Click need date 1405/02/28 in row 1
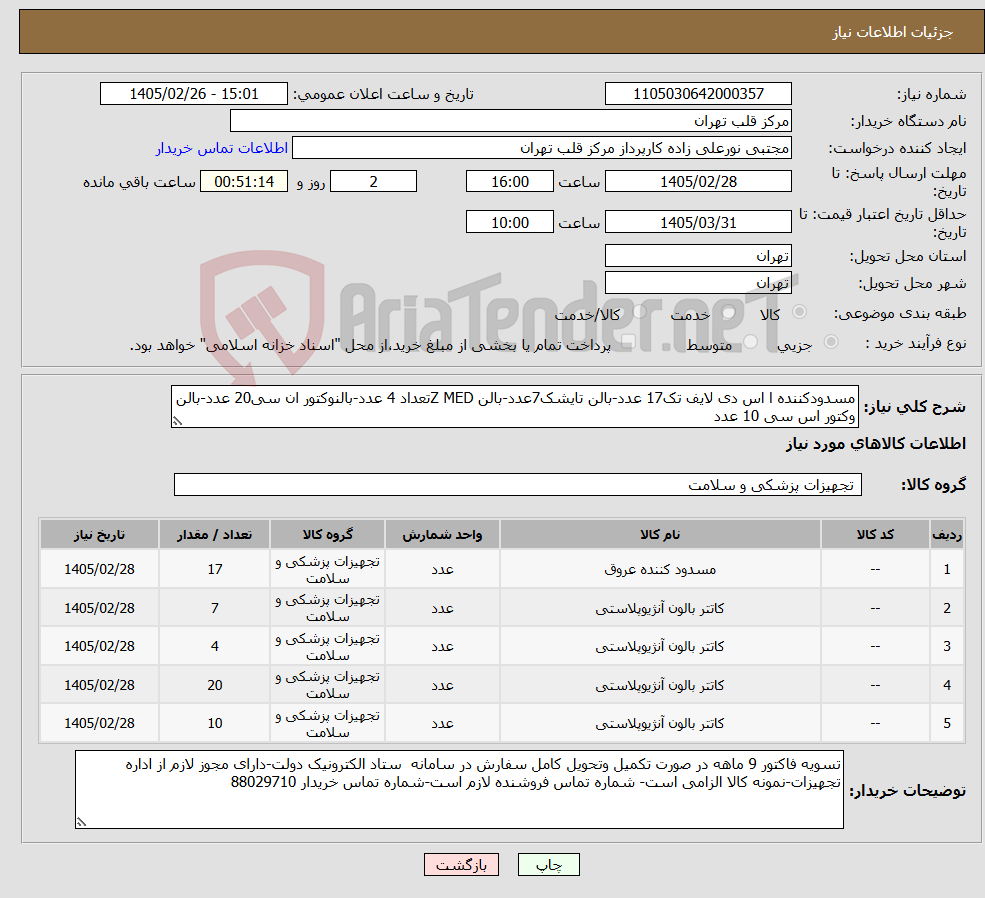The height and width of the screenshot is (898, 985). (99, 569)
